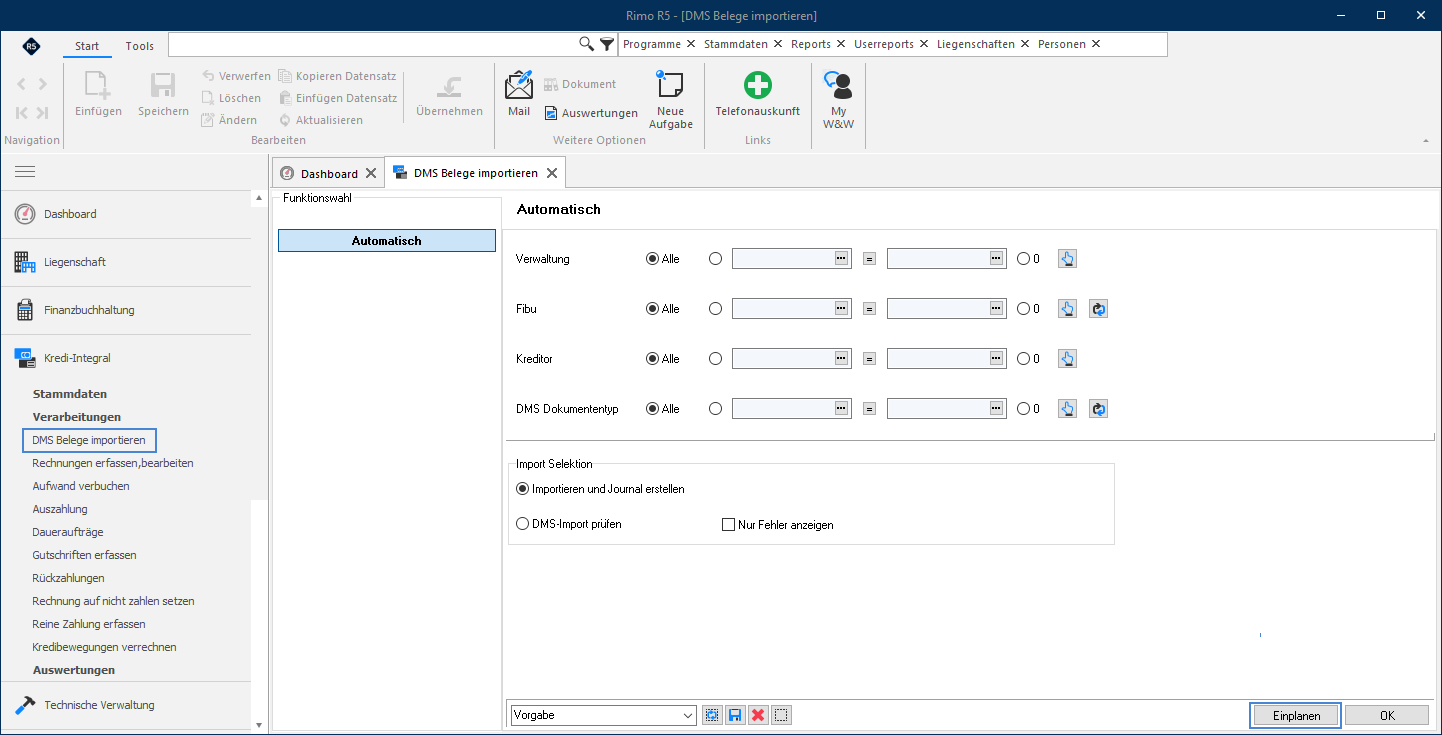1442x735 pixels.
Task: Click the Kredi-Integral icon in sidebar
Action: tap(25, 358)
